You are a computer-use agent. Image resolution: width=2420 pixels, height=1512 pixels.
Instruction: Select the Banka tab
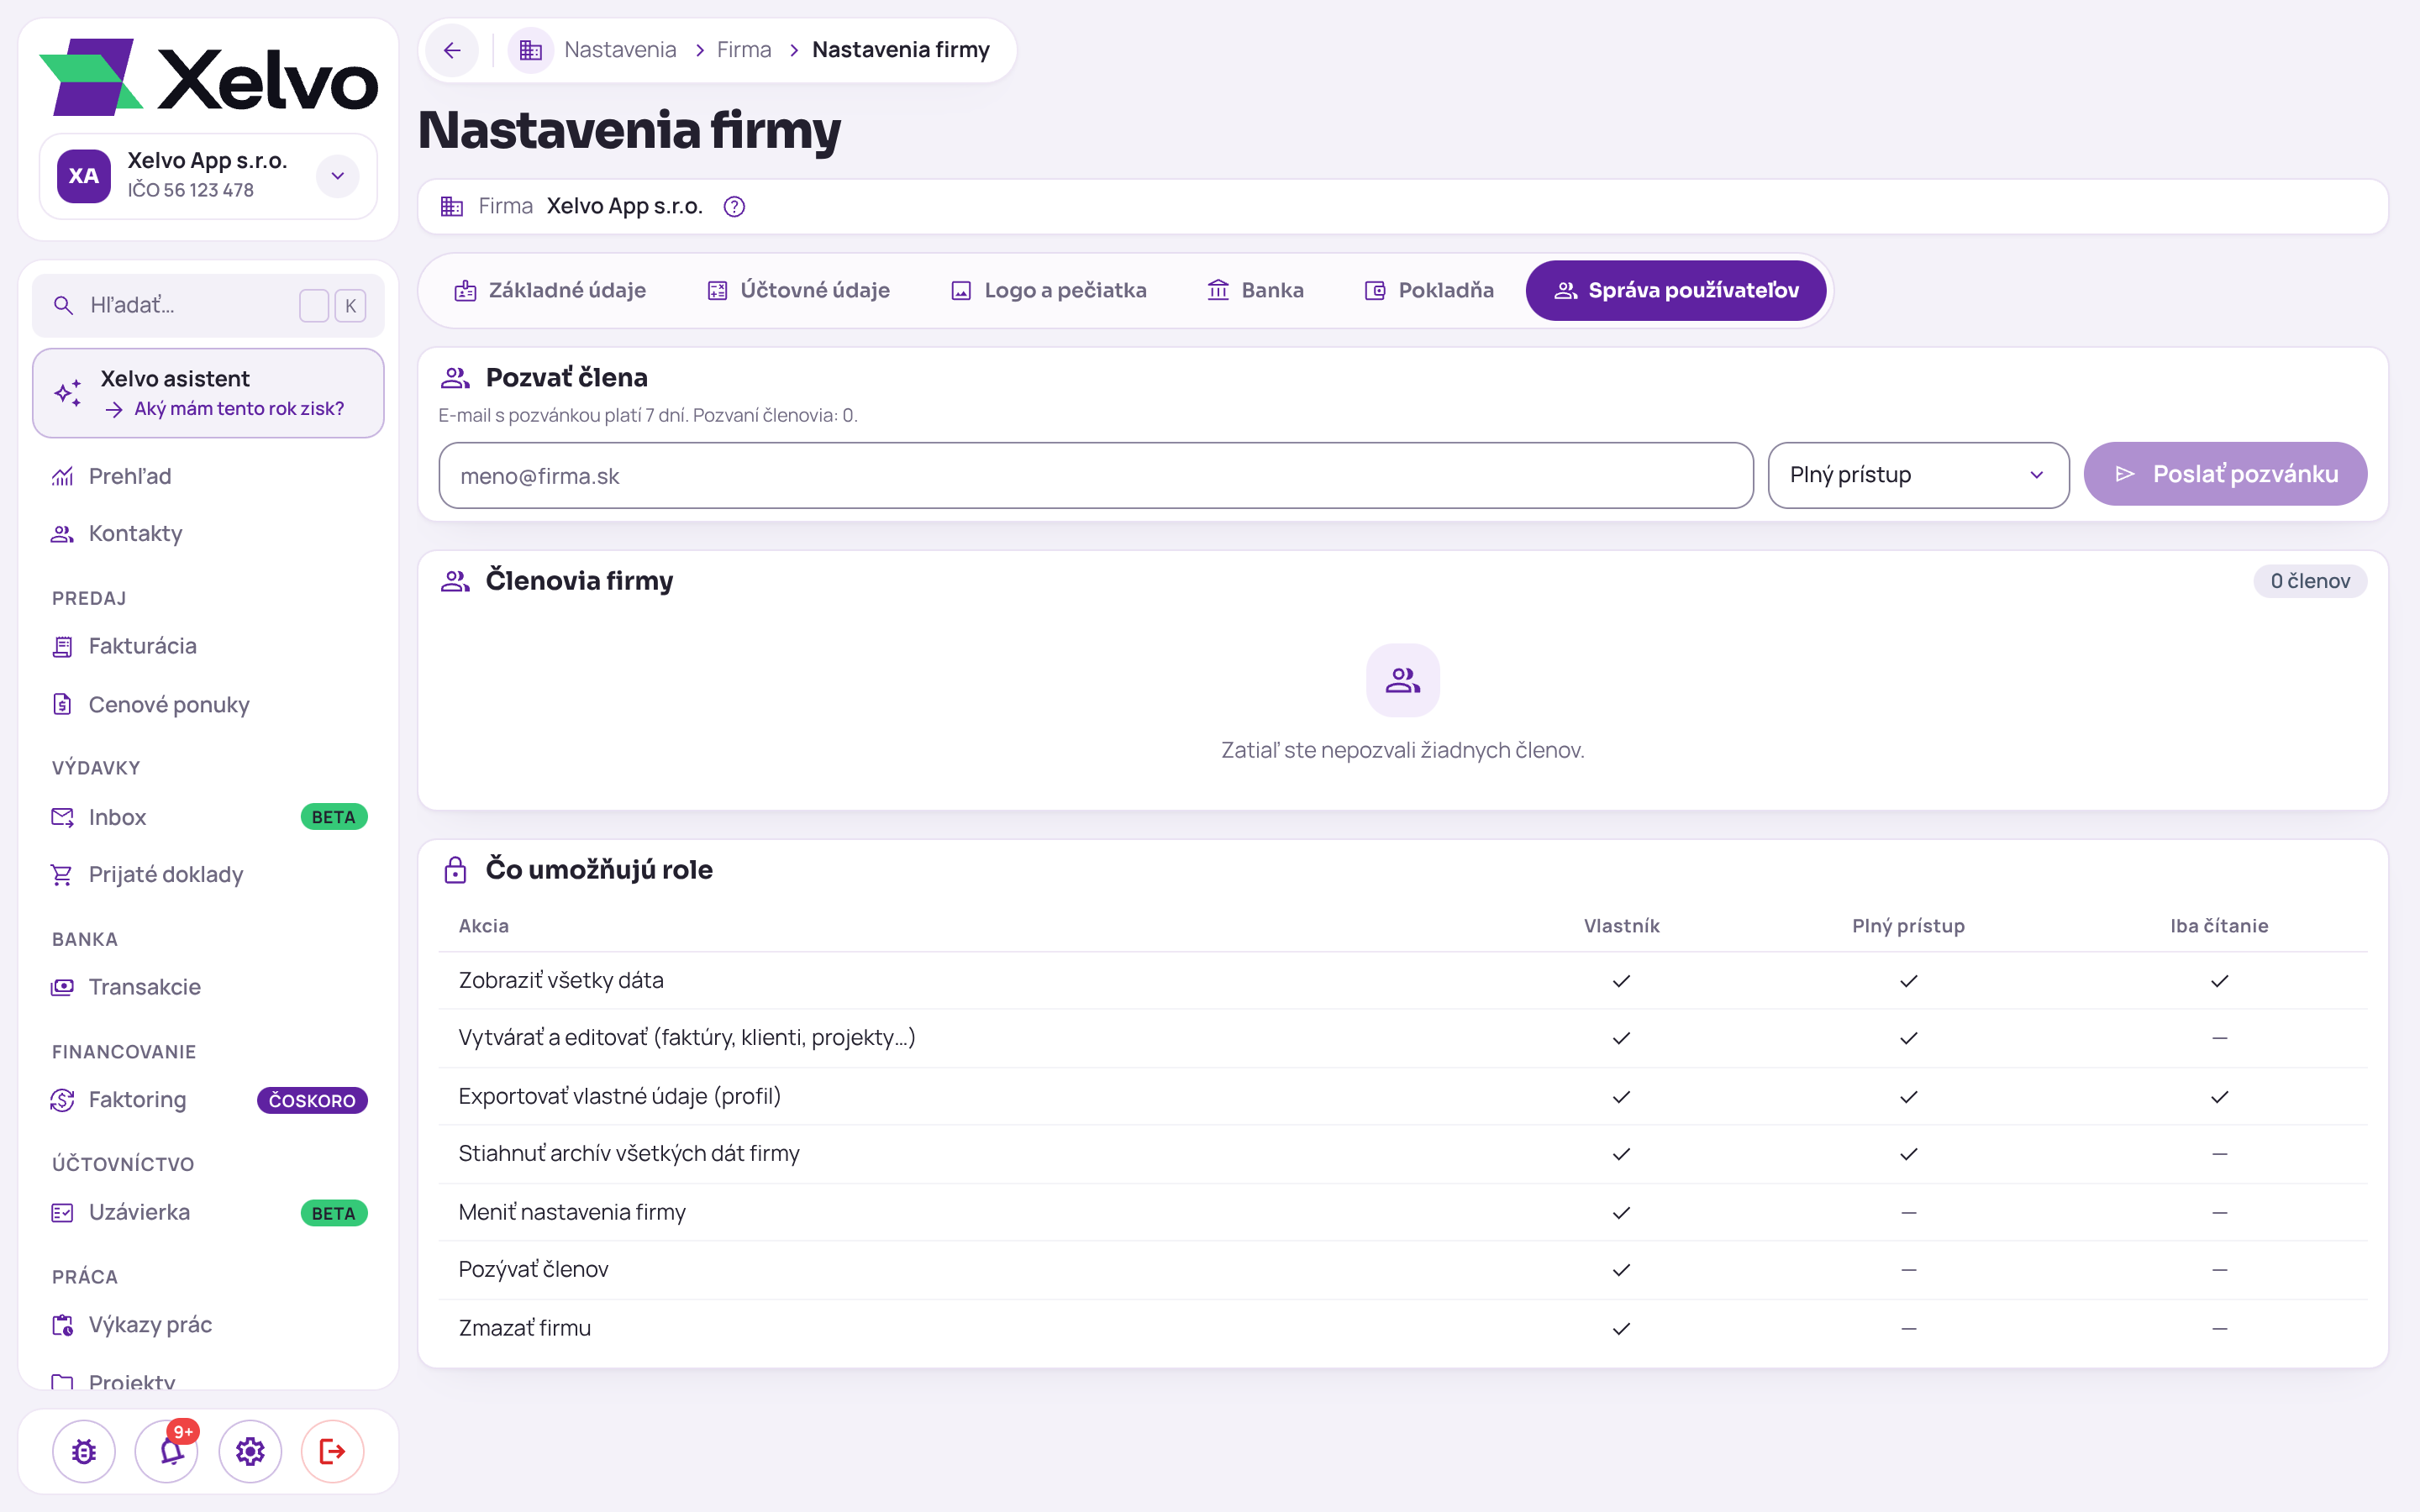[x=1255, y=290]
